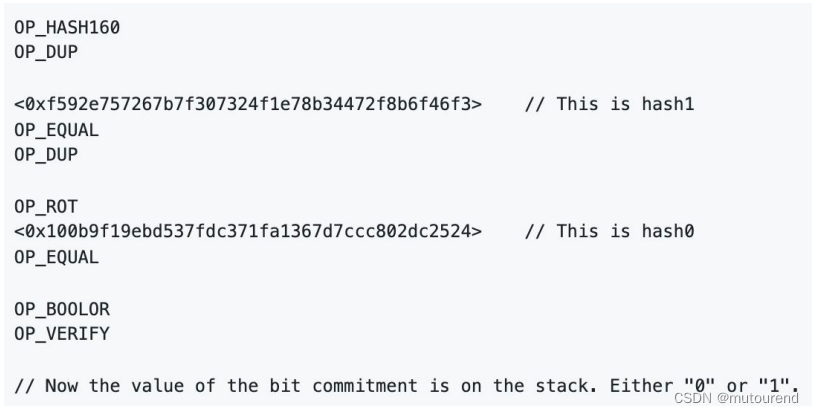Click the OP_ROT opcode
814x413 pixels.
coord(45,206)
